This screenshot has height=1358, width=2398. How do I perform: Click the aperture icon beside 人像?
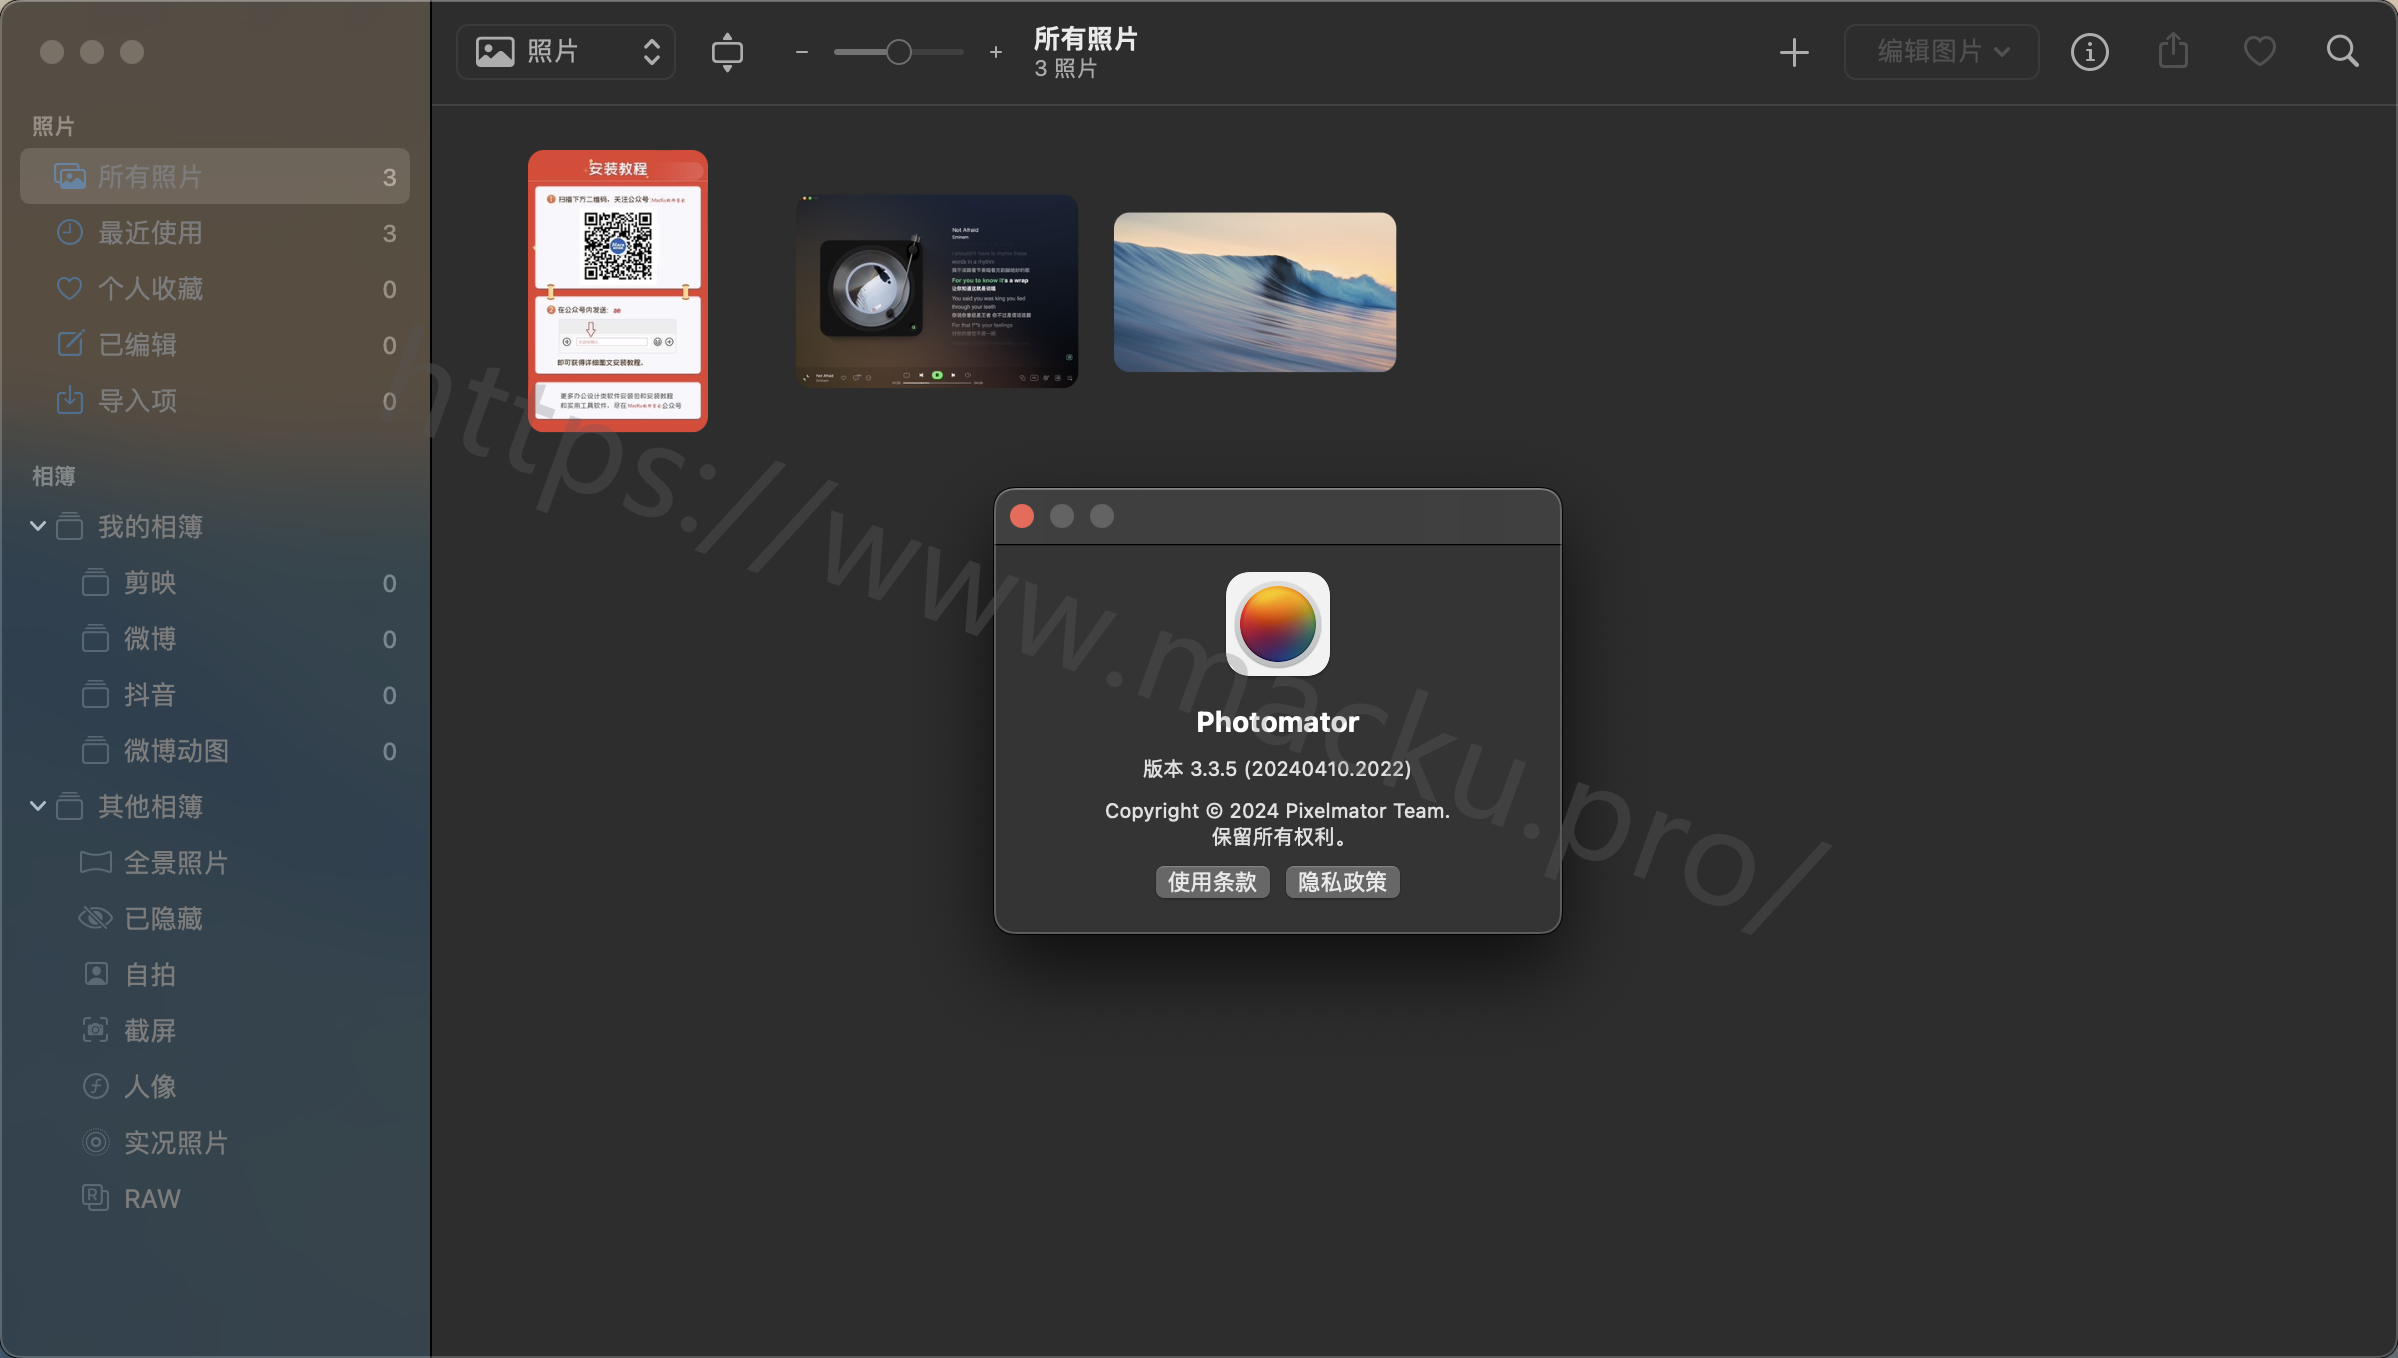[95, 1086]
